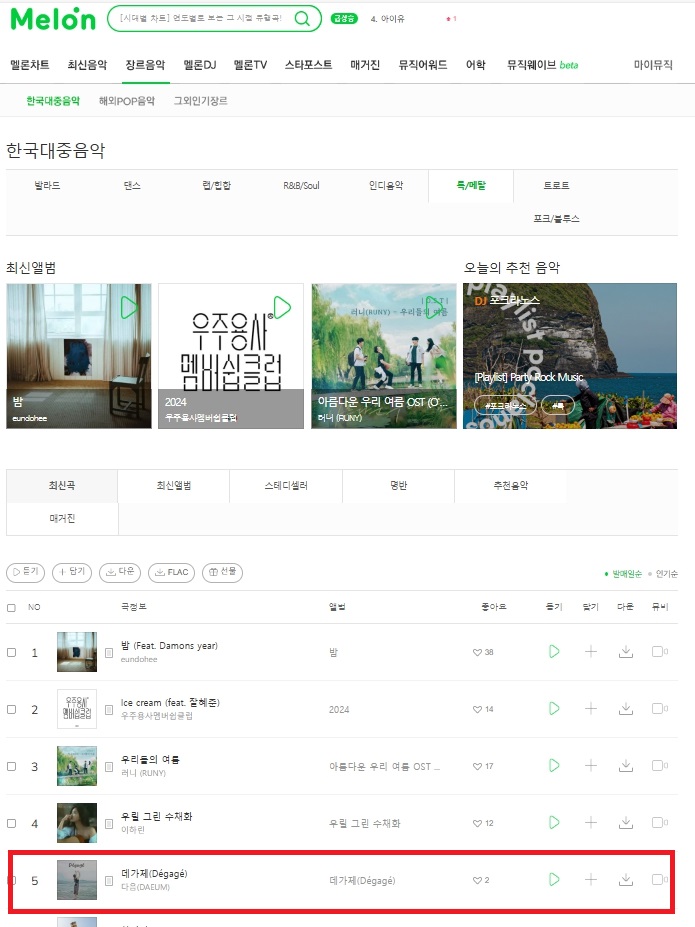
Task: Open the 해외POP음악 link
Action: click(127, 101)
